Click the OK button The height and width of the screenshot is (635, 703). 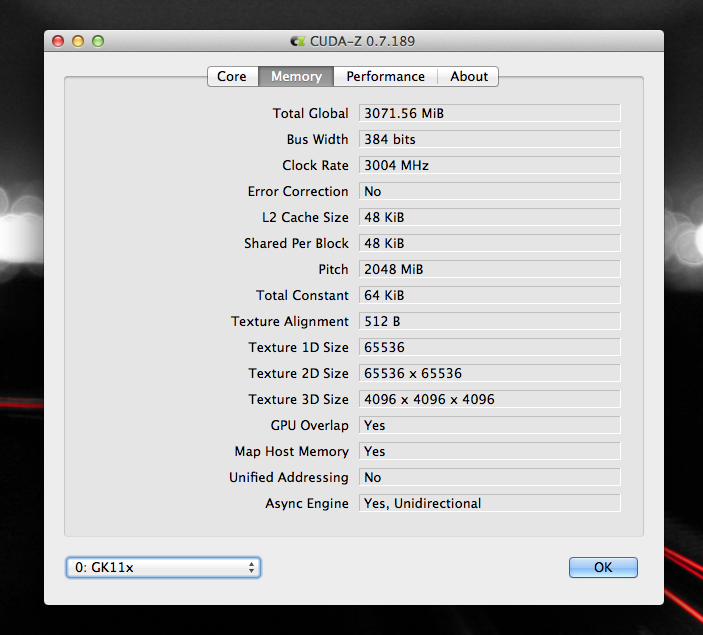tap(603, 567)
